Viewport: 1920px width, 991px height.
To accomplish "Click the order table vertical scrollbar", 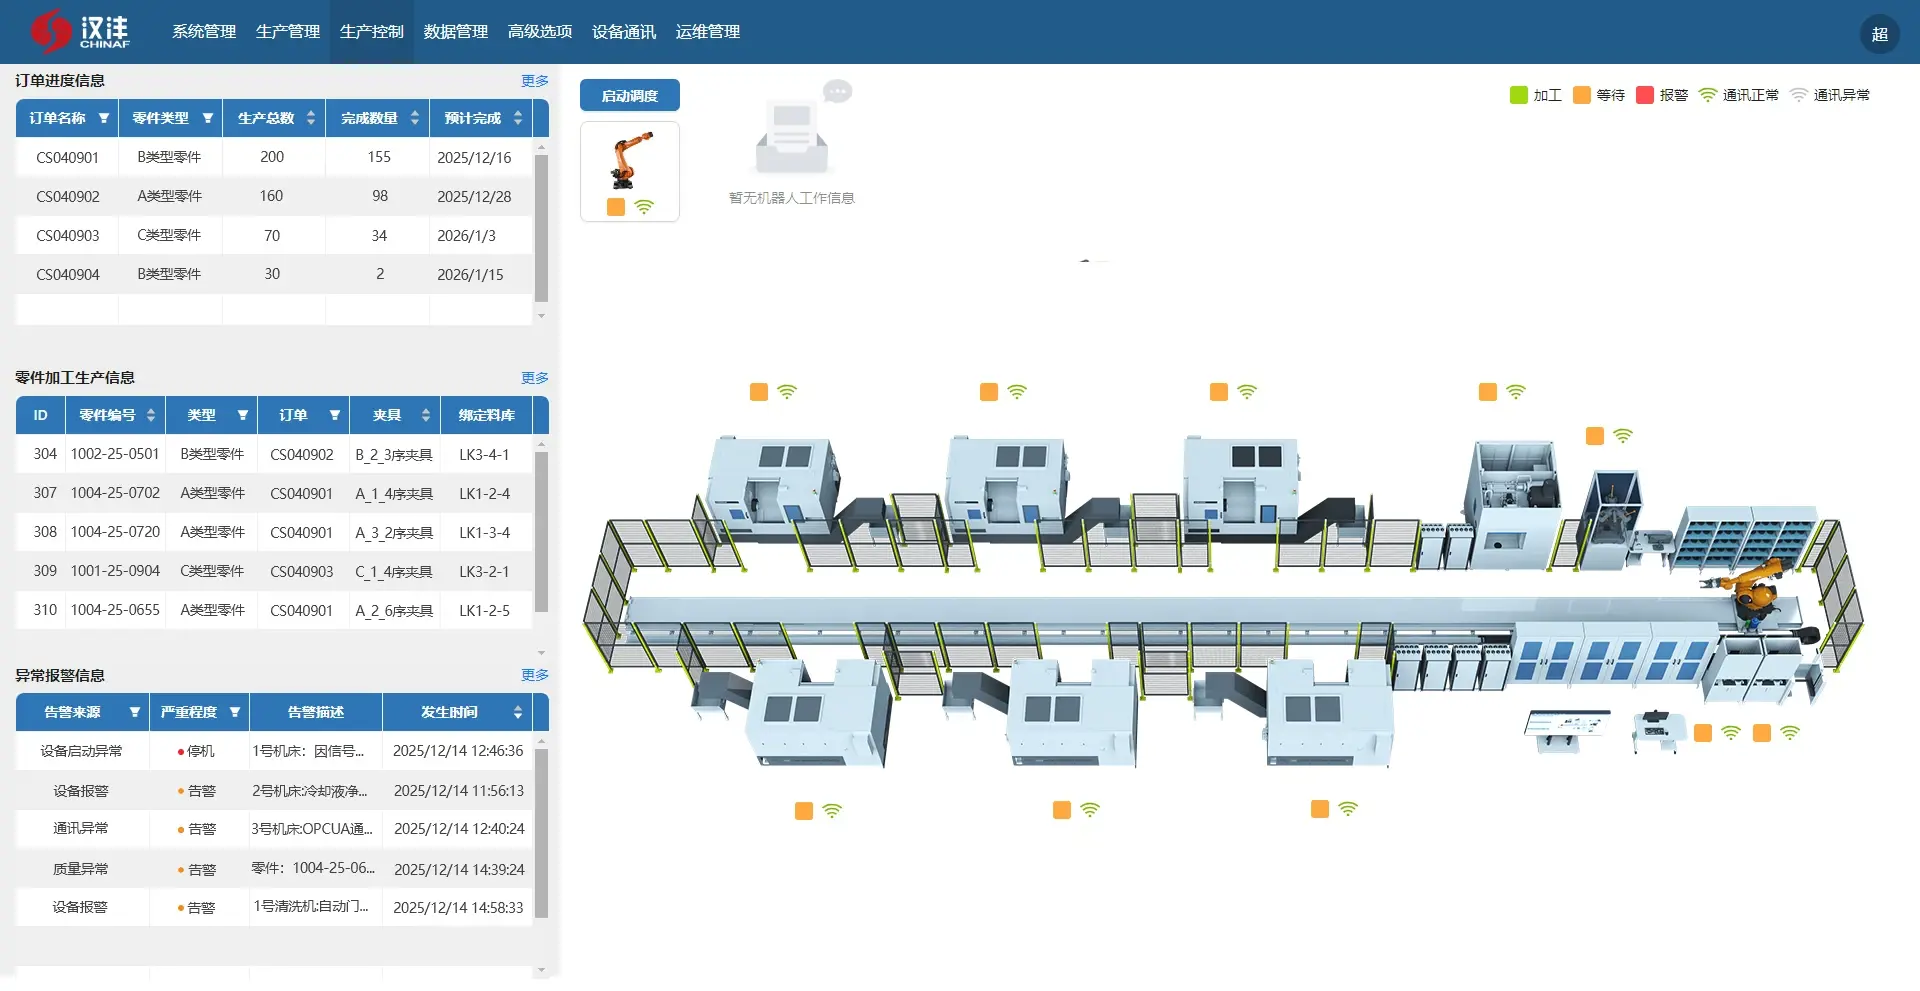I will [541, 228].
